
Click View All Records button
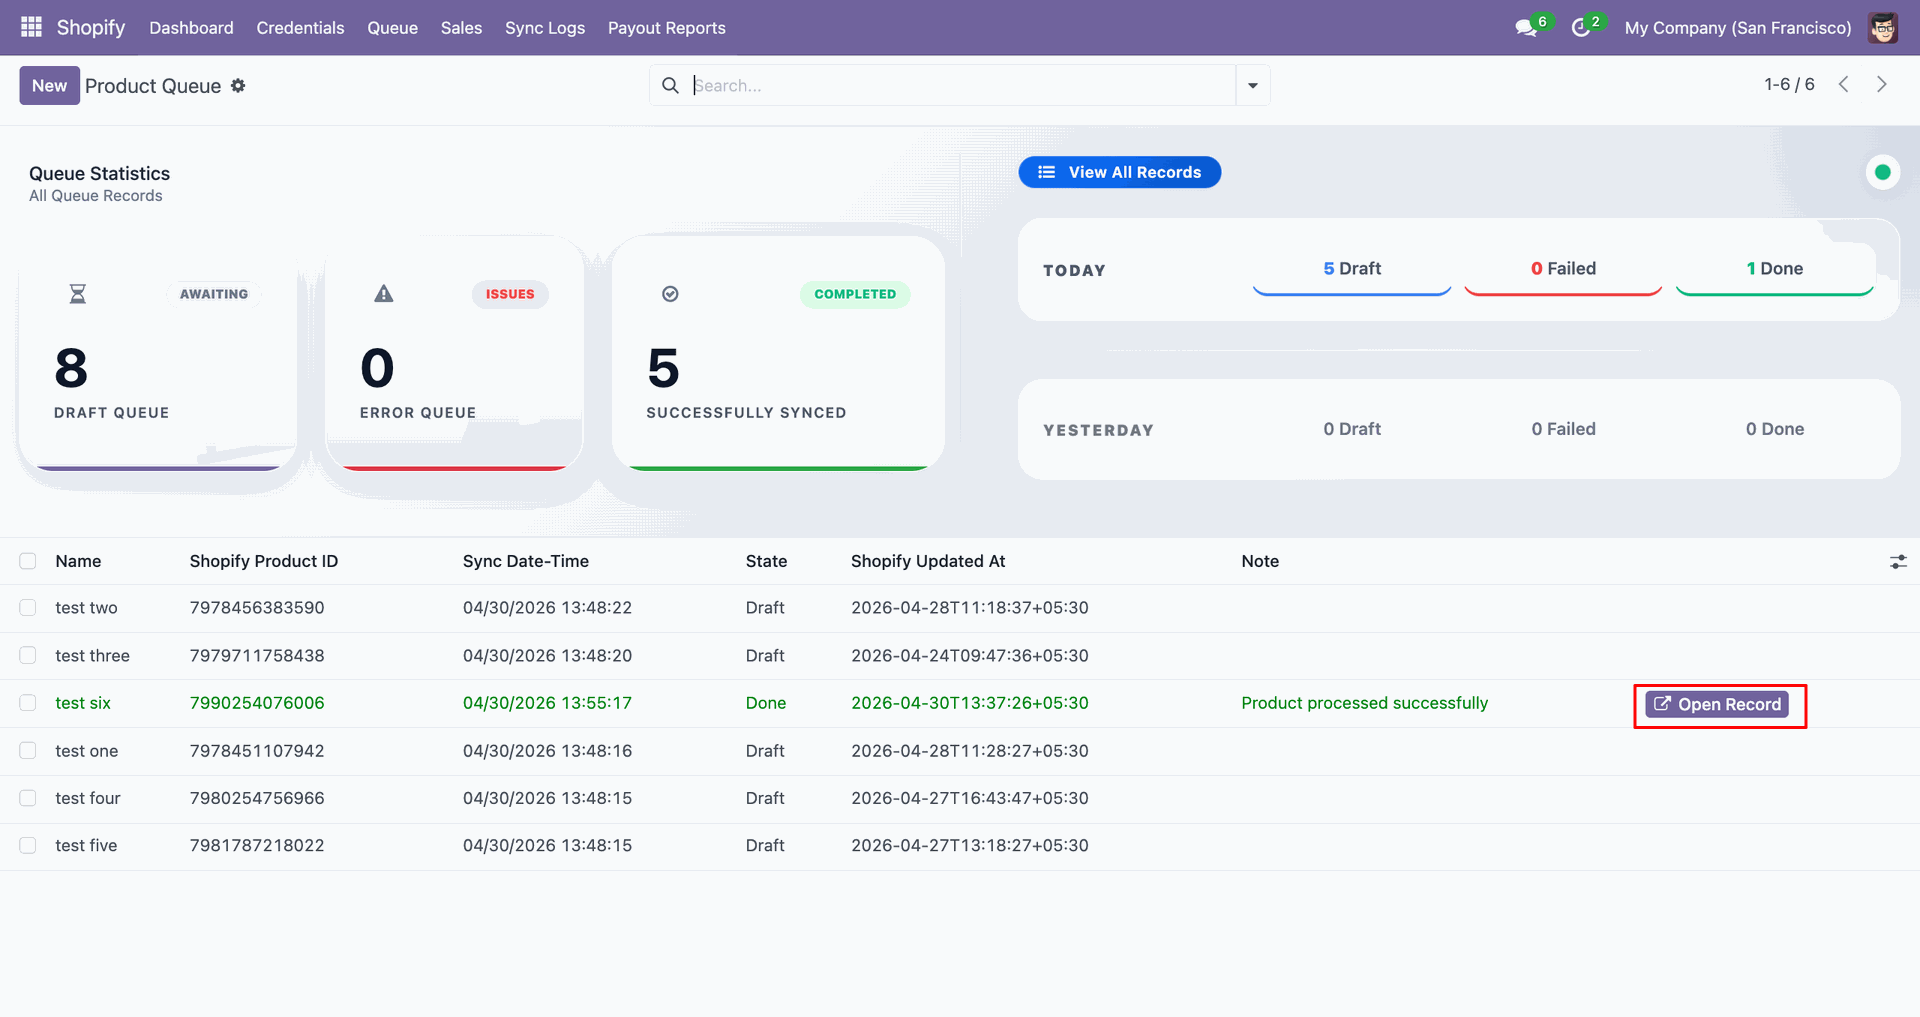(x=1120, y=172)
